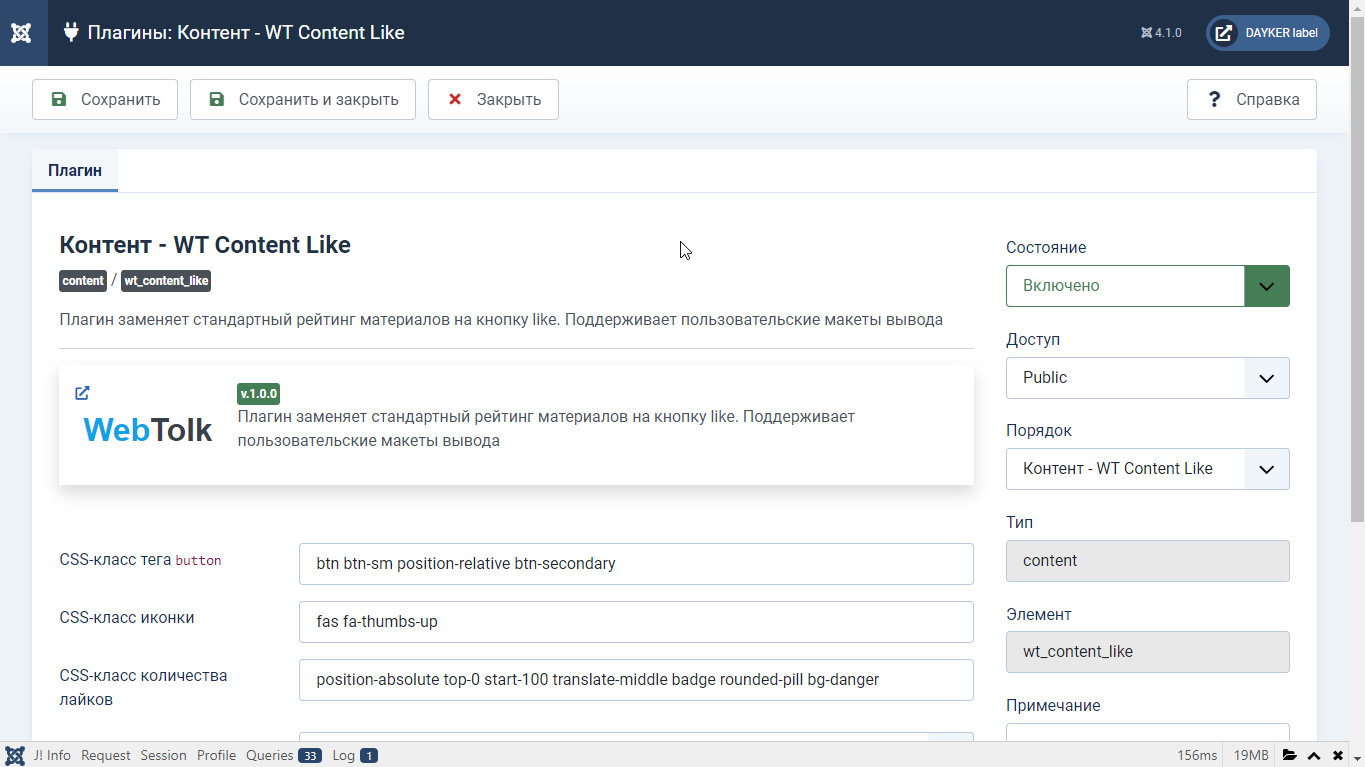Click the Joomla 4.1.0 version indicator
This screenshot has width=1365, height=767.
tap(1161, 33)
